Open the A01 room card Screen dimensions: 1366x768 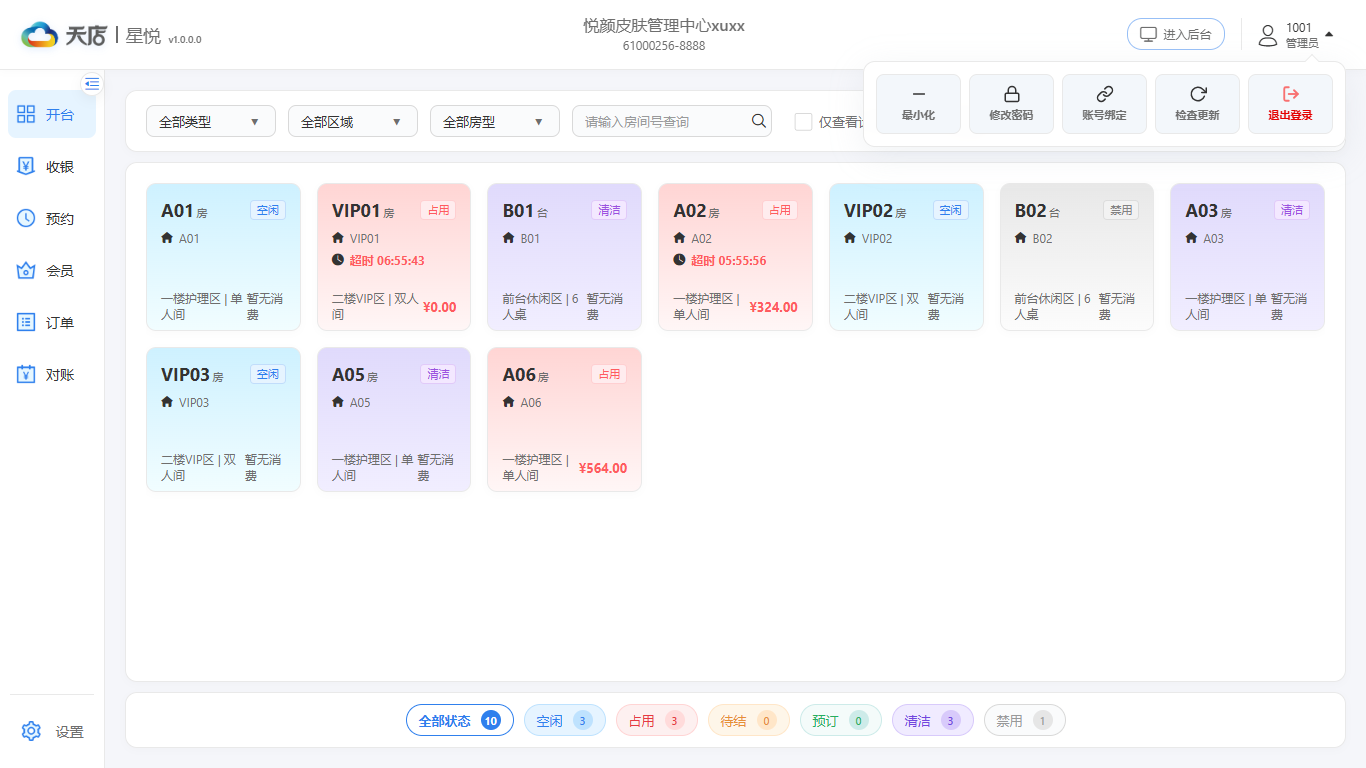tap(223, 257)
